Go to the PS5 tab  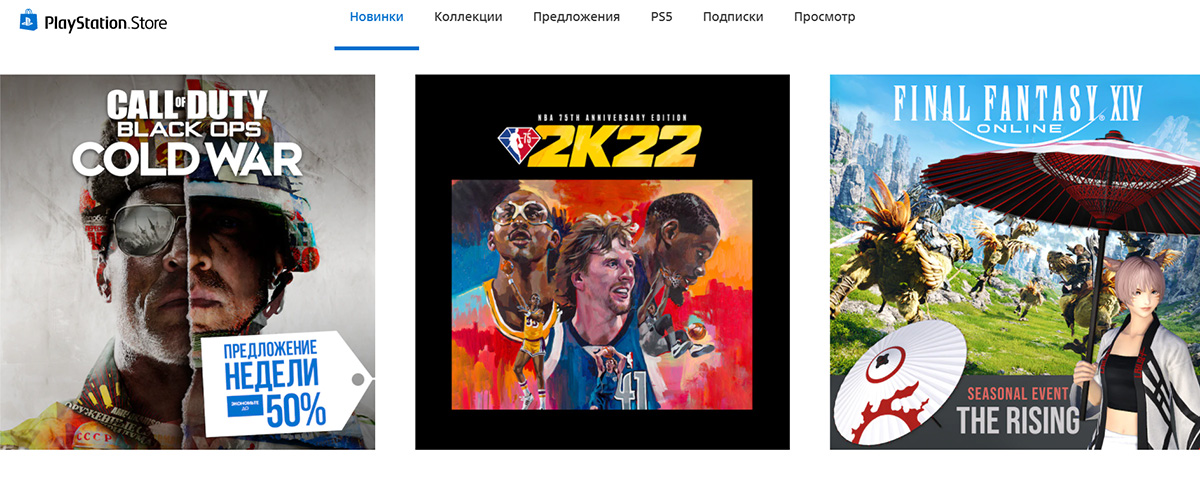[x=661, y=17]
